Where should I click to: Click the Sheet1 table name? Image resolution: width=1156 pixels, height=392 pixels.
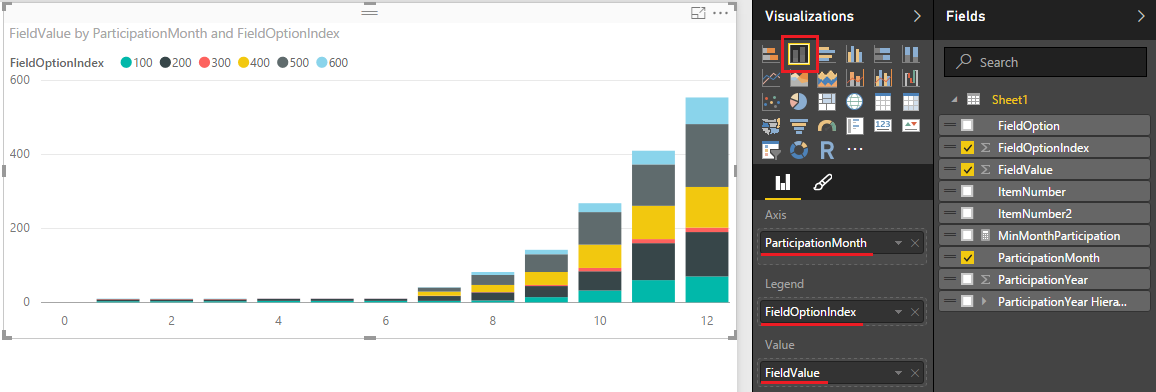point(1009,100)
